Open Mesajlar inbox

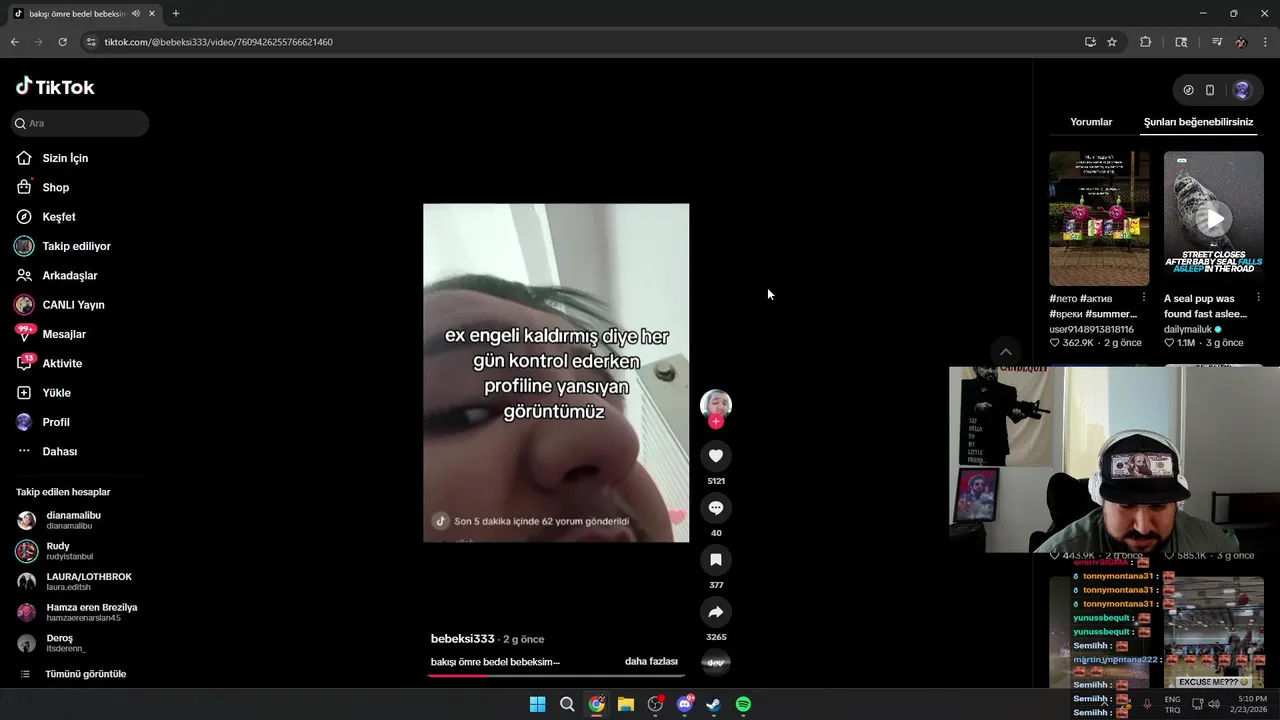point(64,334)
